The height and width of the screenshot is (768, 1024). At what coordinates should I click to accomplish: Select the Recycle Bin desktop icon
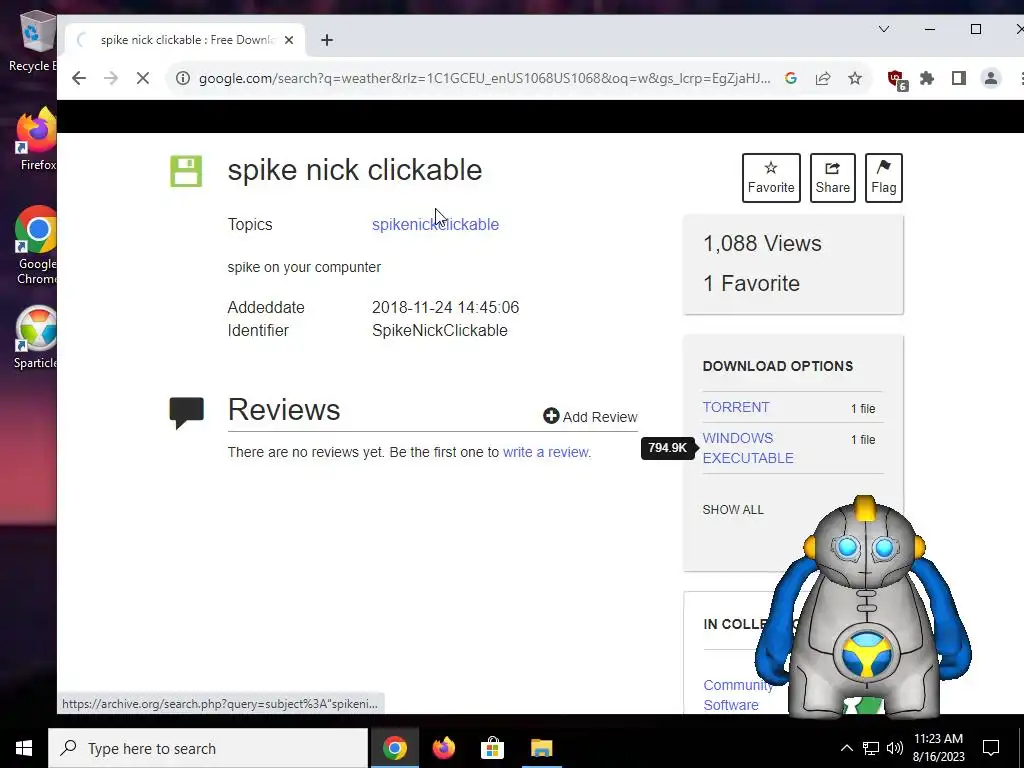pos(33,42)
